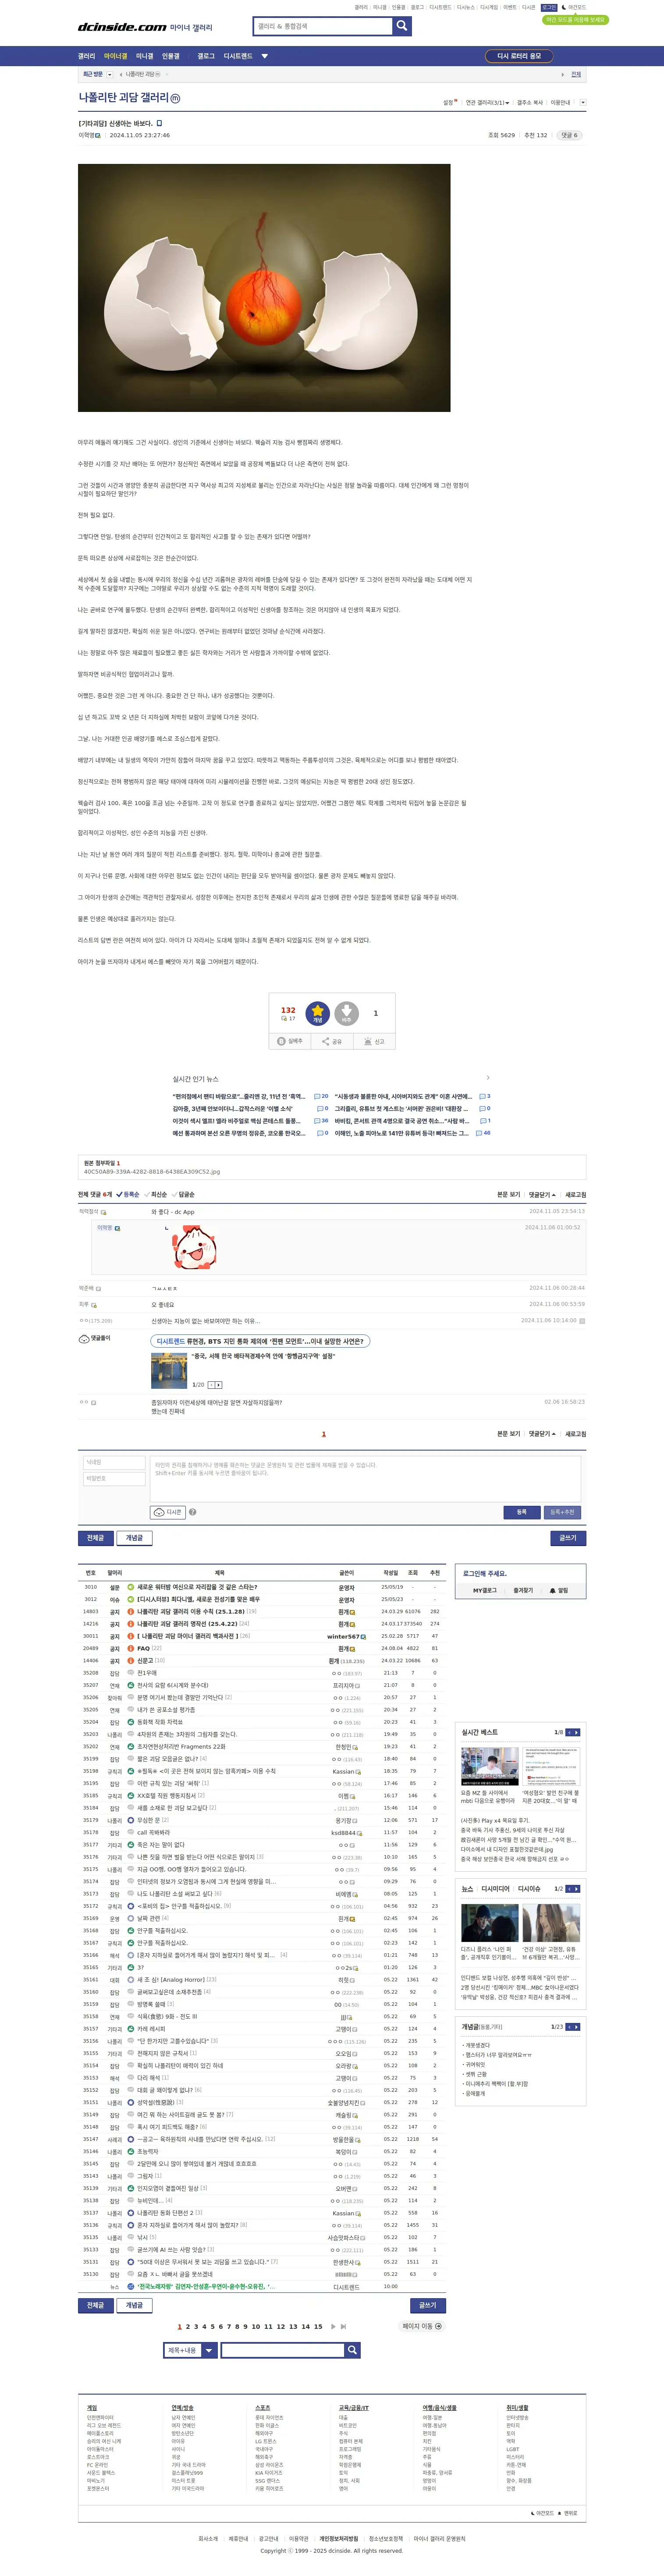
Task: Click the bottom board search magnifier icon
Action: click(352, 2350)
